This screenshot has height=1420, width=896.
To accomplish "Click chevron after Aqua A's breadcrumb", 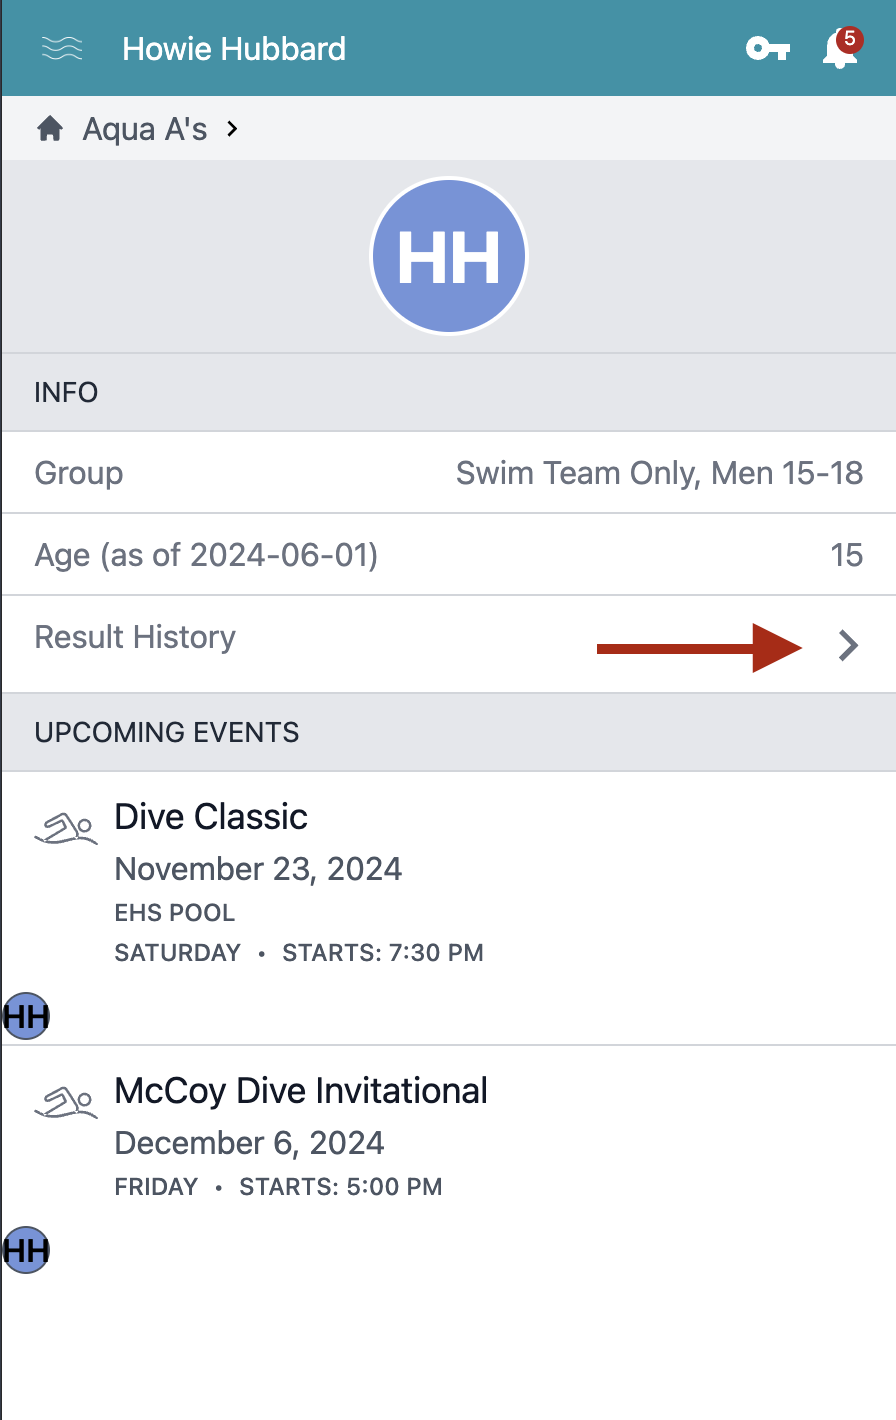I will (232, 128).
